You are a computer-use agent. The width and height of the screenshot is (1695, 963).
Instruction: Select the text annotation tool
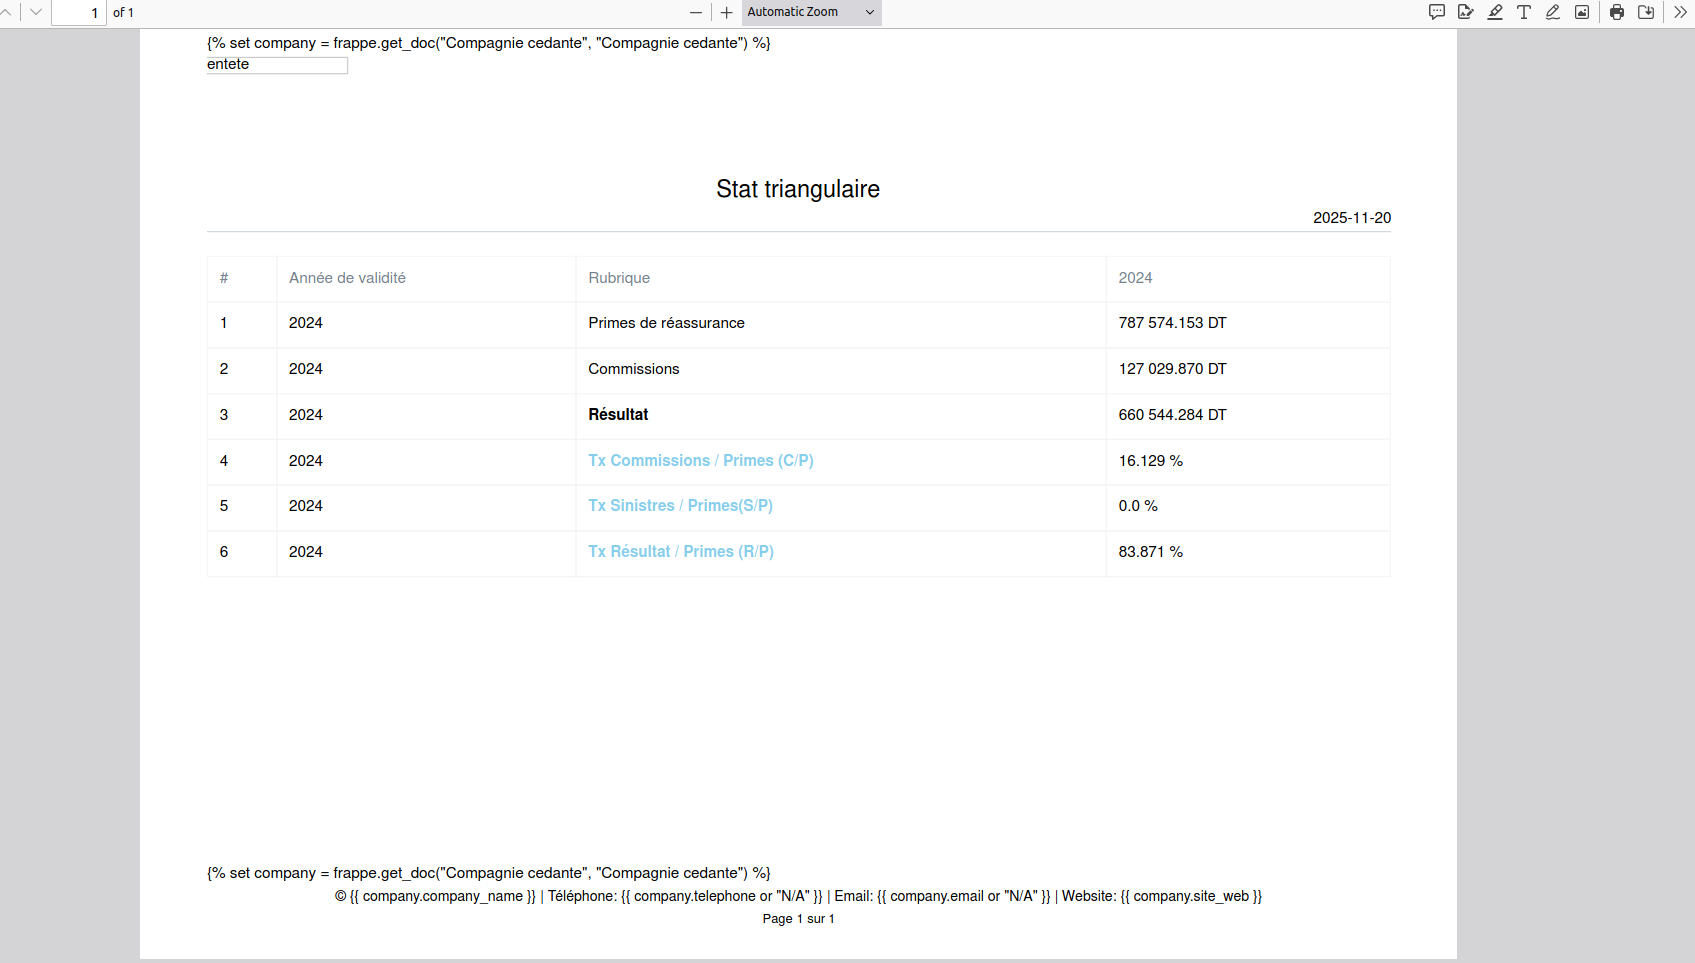click(1524, 12)
